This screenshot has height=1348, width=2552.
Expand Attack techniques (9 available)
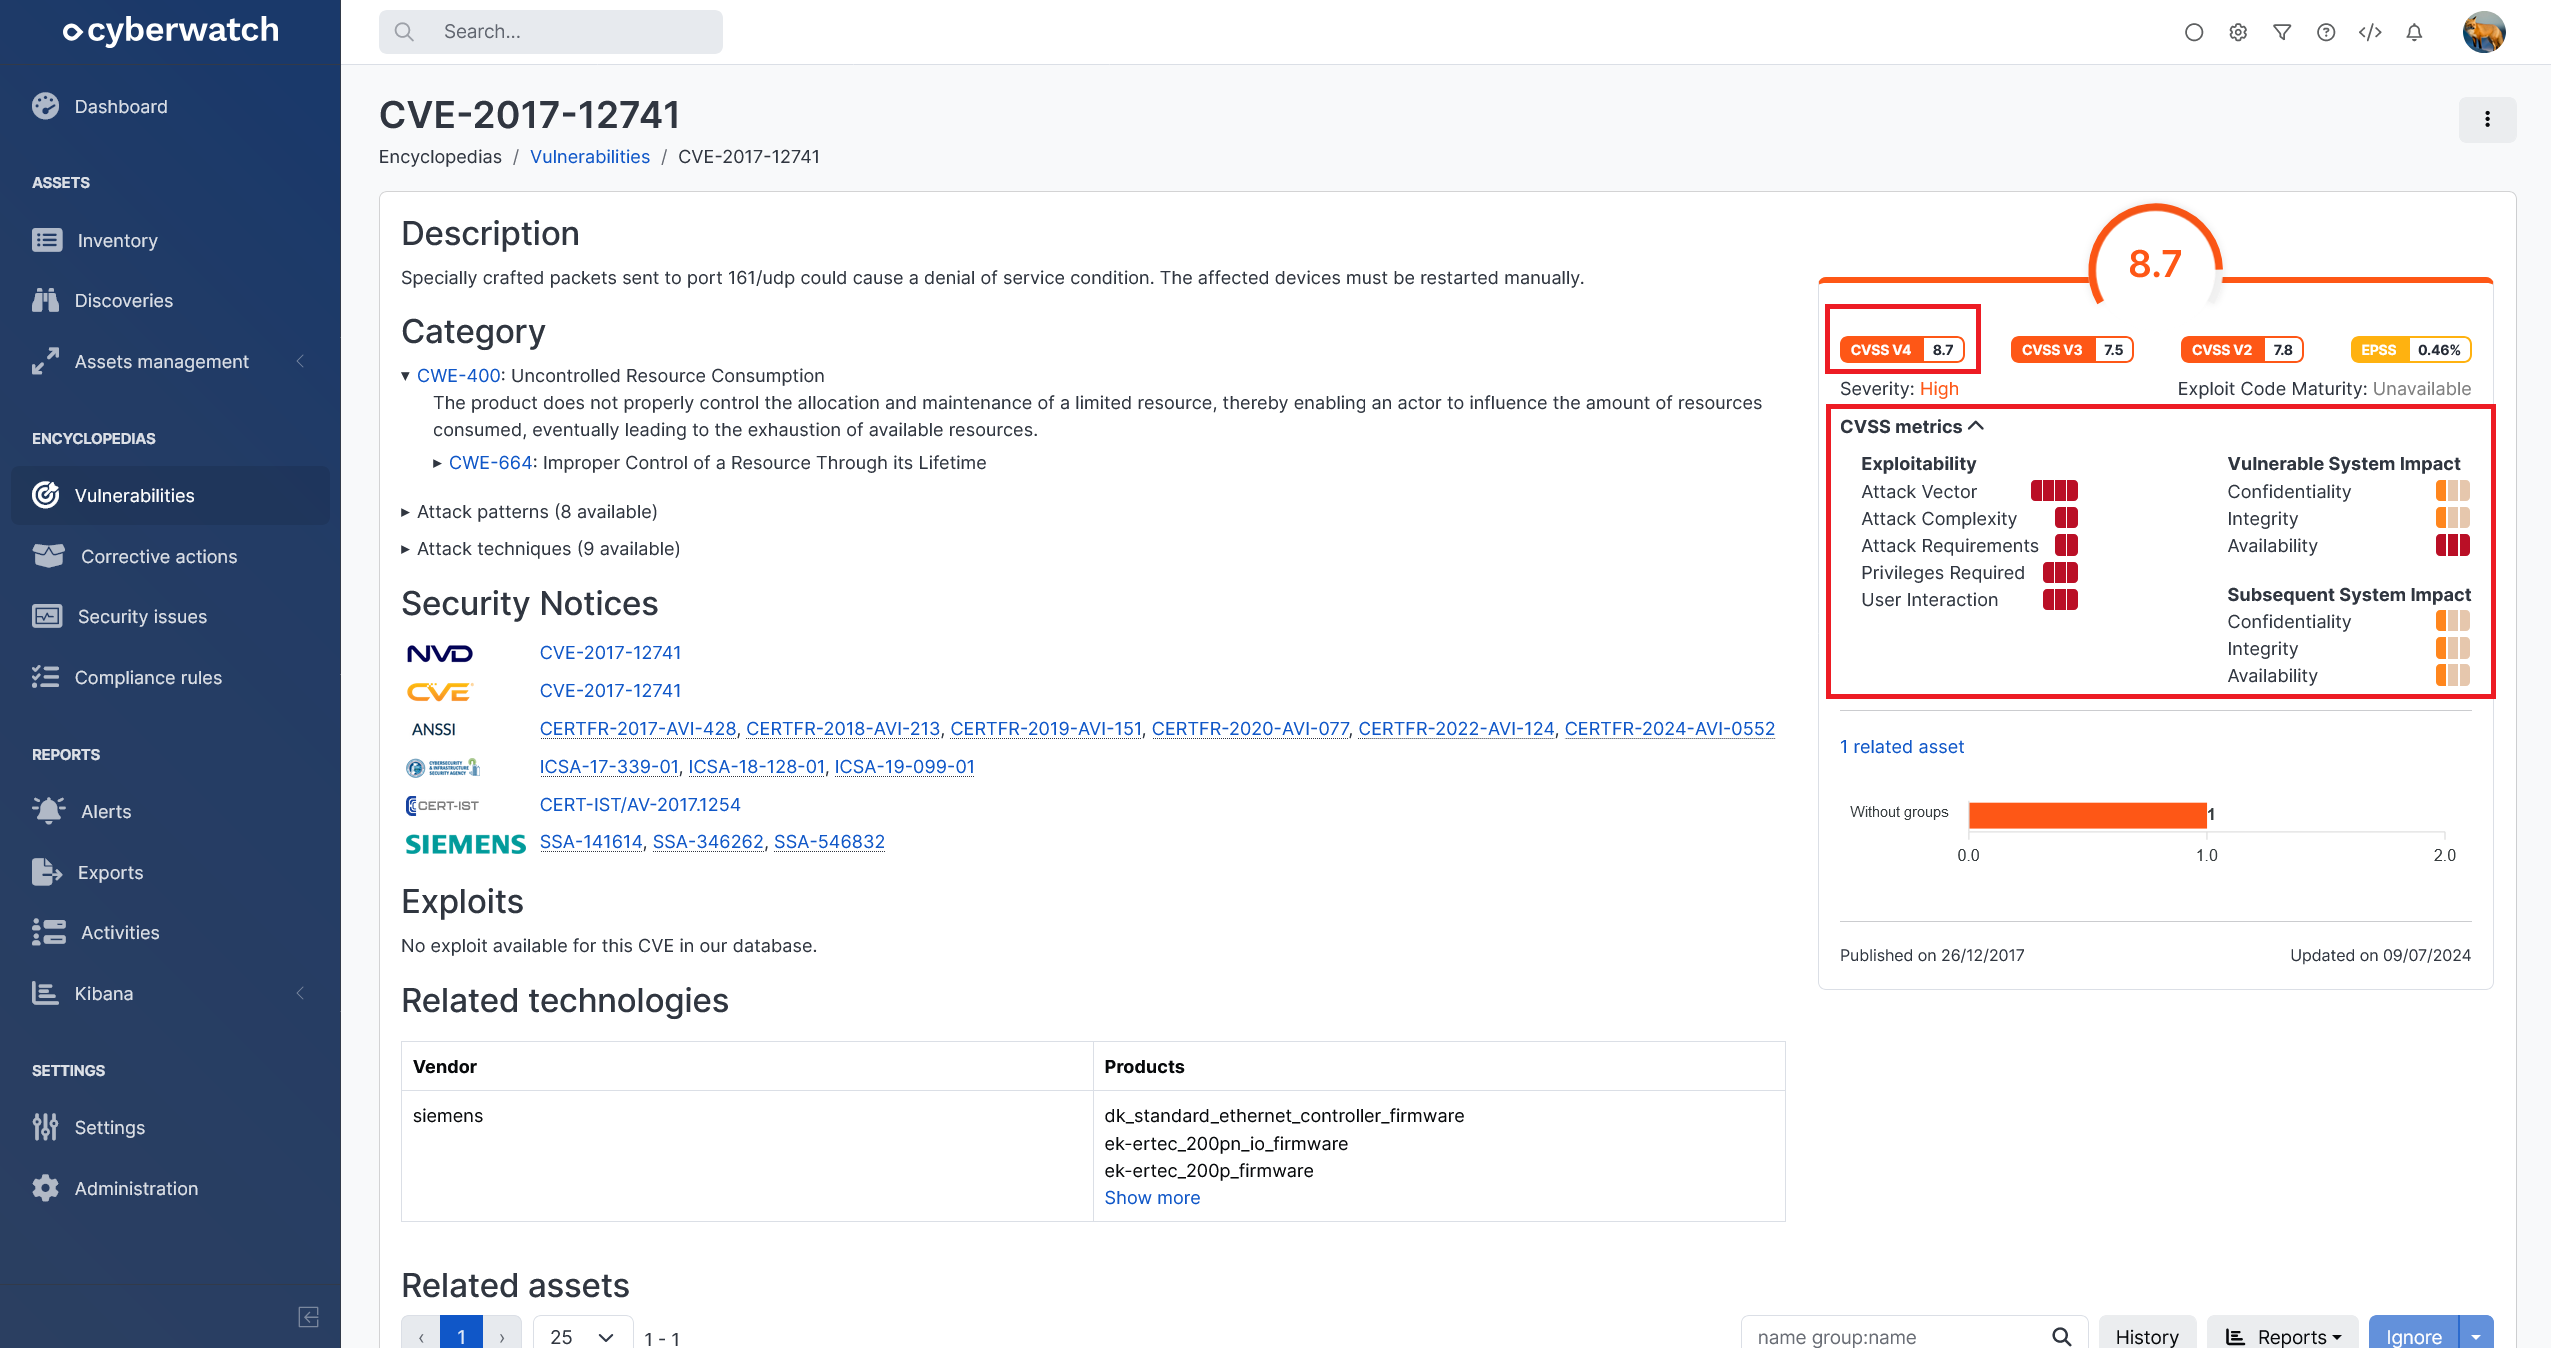click(x=540, y=549)
